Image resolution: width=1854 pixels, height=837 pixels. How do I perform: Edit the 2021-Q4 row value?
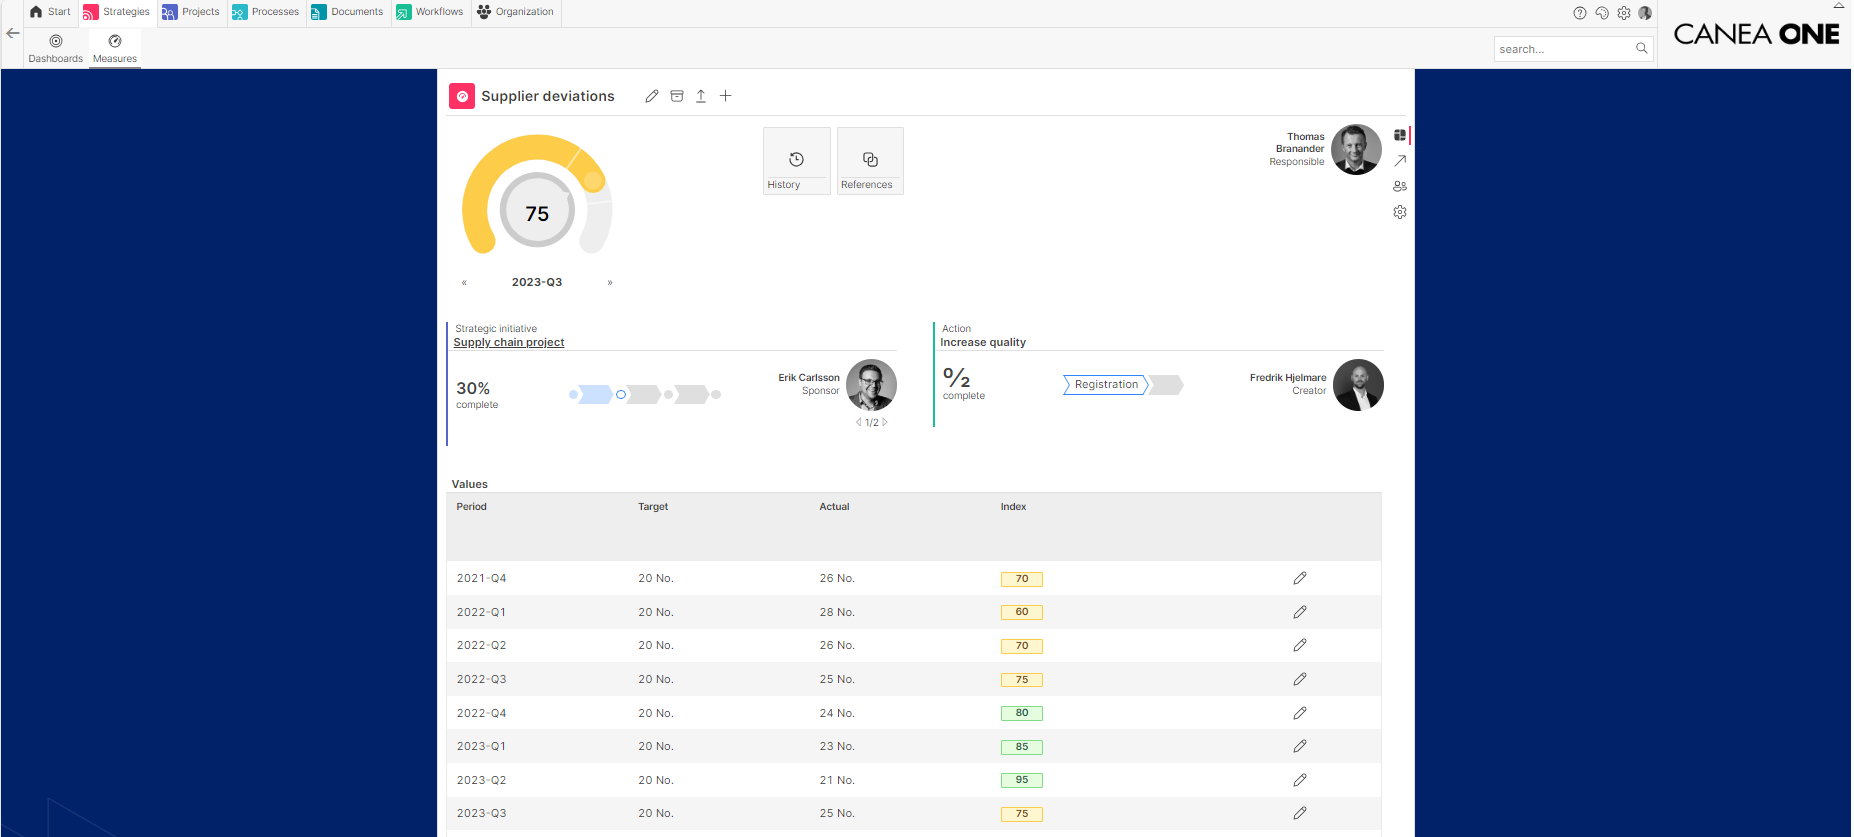click(x=1300, y=578)
